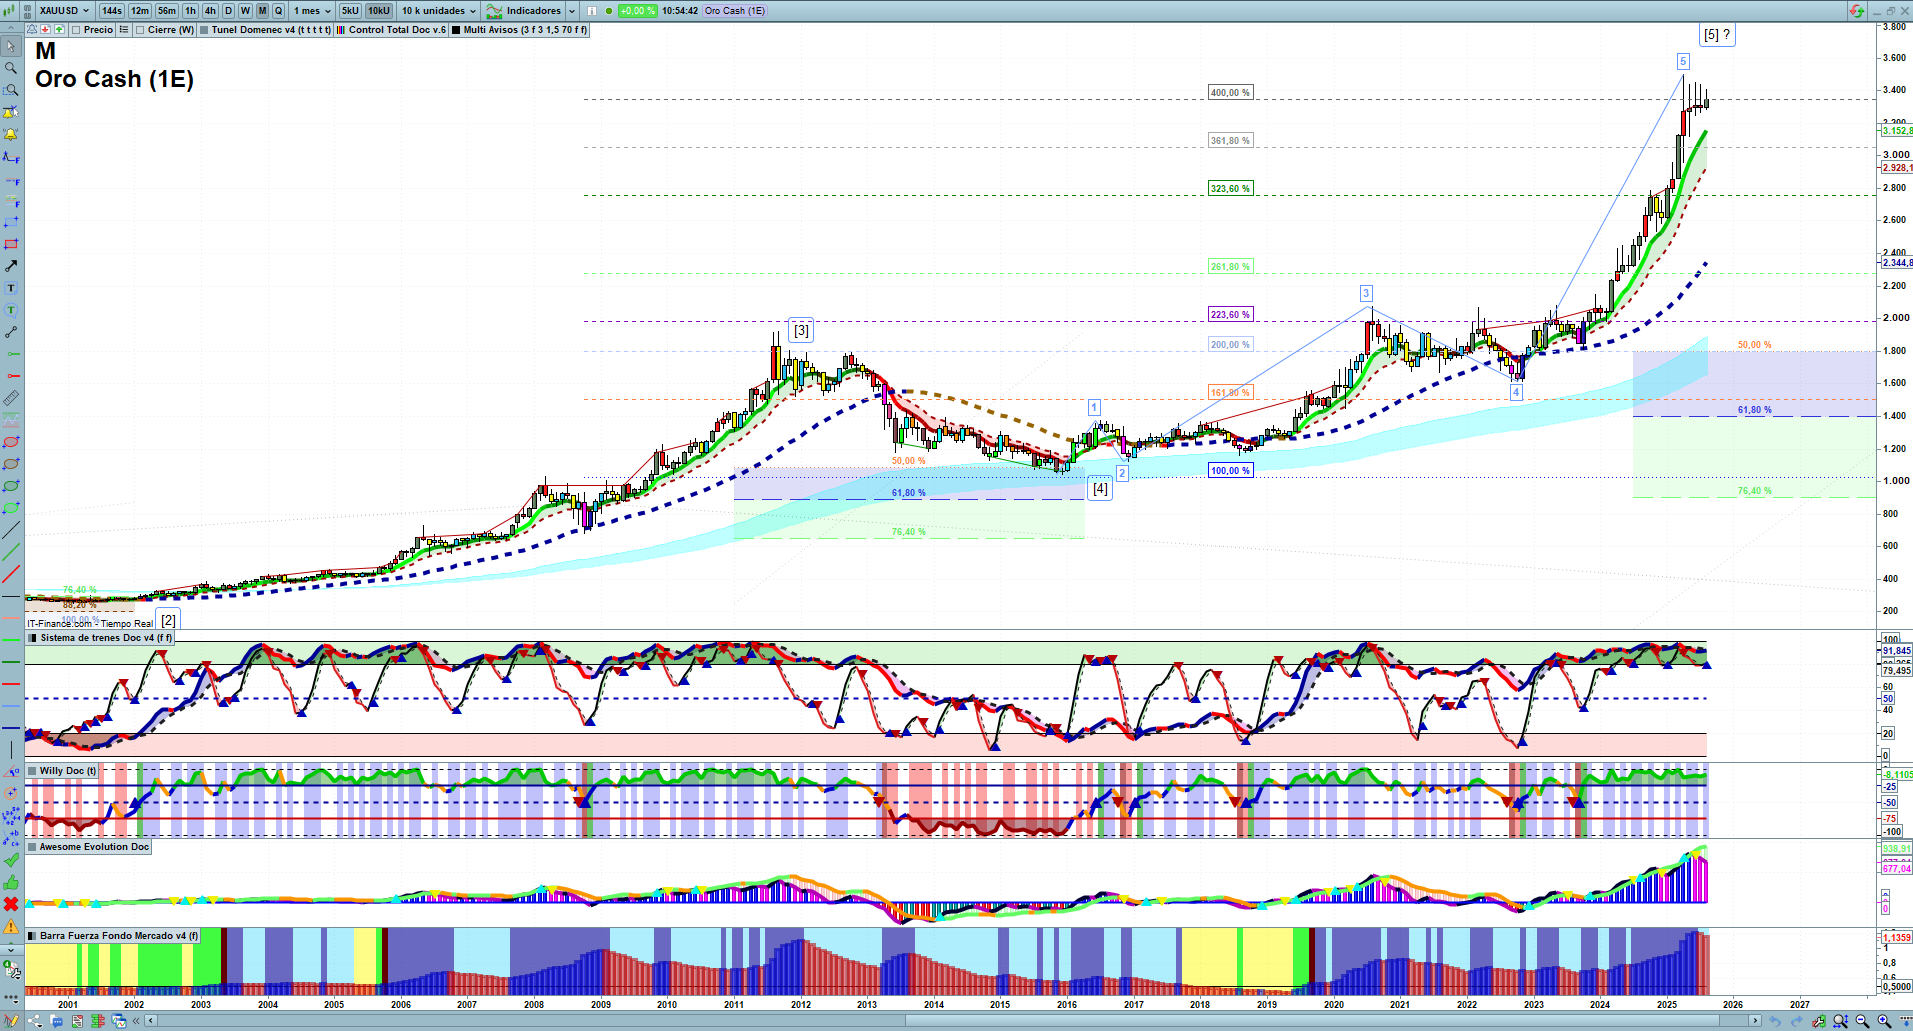Choose the red X marker tool
Viewport: 1913px width, 1031px height.
11,904
